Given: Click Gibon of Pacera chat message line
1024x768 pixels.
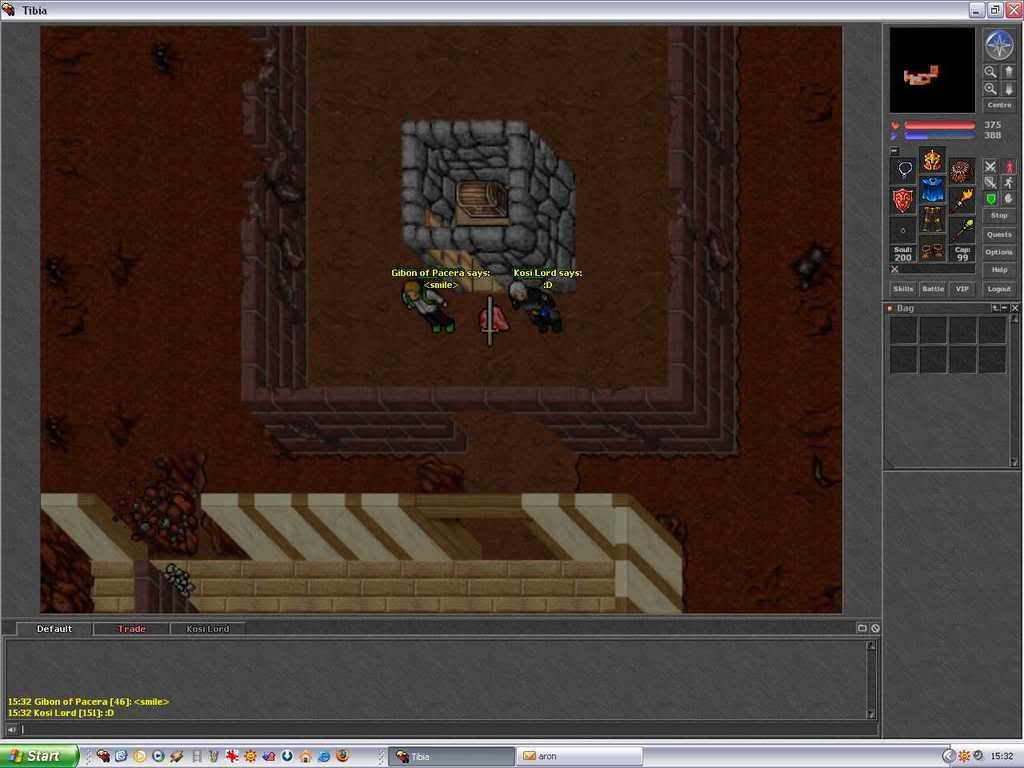Looking at the screenshot, I should click(x=88, y=701).
